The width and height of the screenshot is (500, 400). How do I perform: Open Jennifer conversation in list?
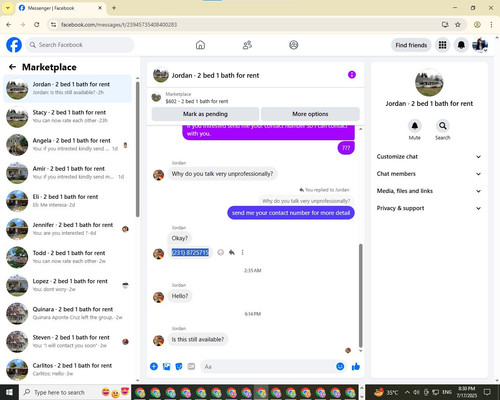(x=68, y=229)
